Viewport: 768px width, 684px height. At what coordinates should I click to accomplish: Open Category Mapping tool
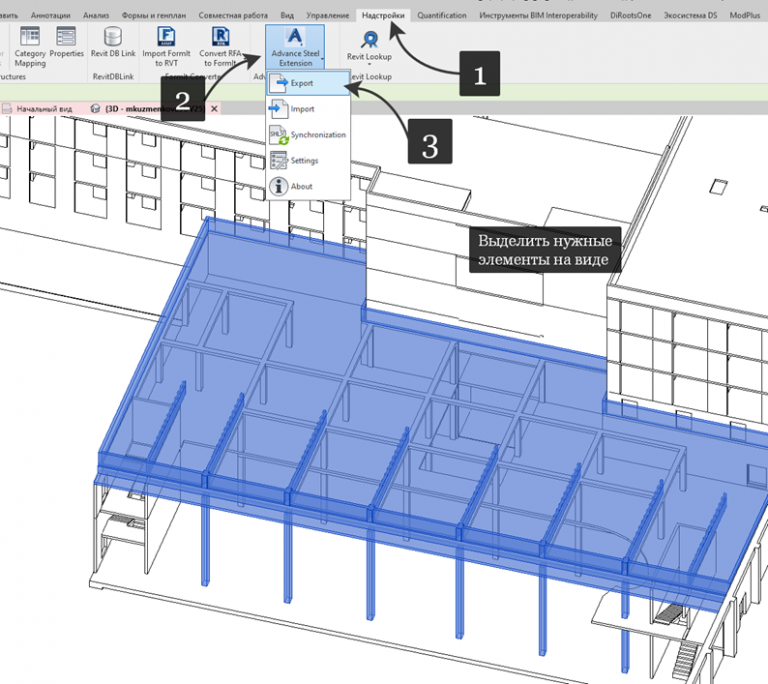(x=30, y=44)
